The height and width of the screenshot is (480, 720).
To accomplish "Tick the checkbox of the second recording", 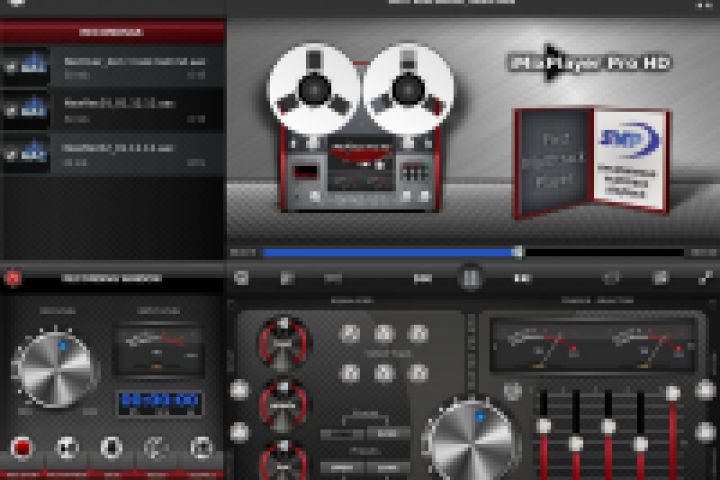I will (10, 110).
